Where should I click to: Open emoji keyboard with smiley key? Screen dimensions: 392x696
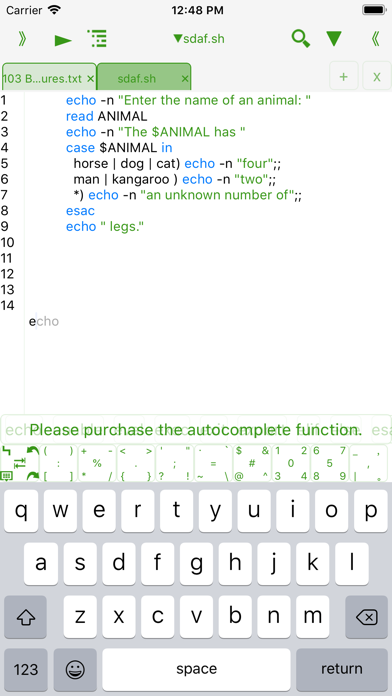(x=75, y=669)
